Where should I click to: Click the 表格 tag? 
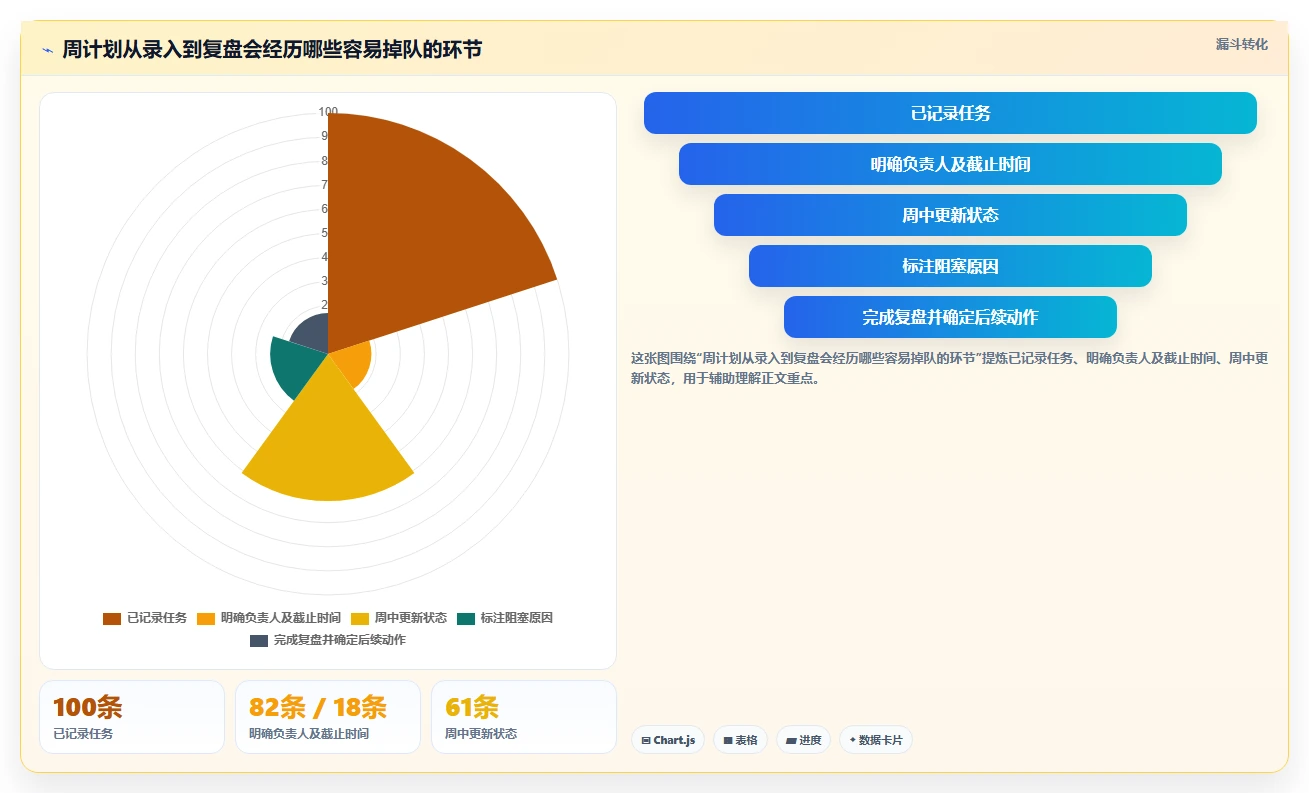pyautogui.click(x=740, y=740)
